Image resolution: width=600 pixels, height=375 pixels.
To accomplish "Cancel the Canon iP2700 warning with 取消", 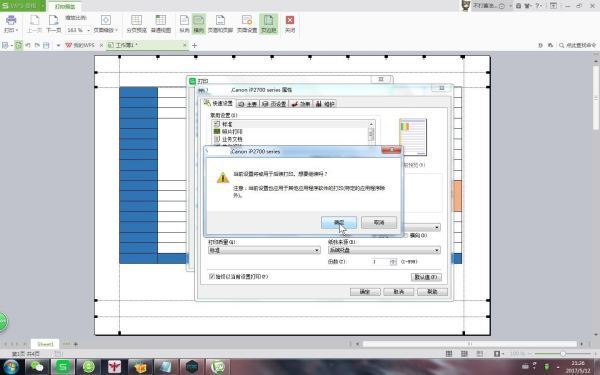I will click(379, 222).
